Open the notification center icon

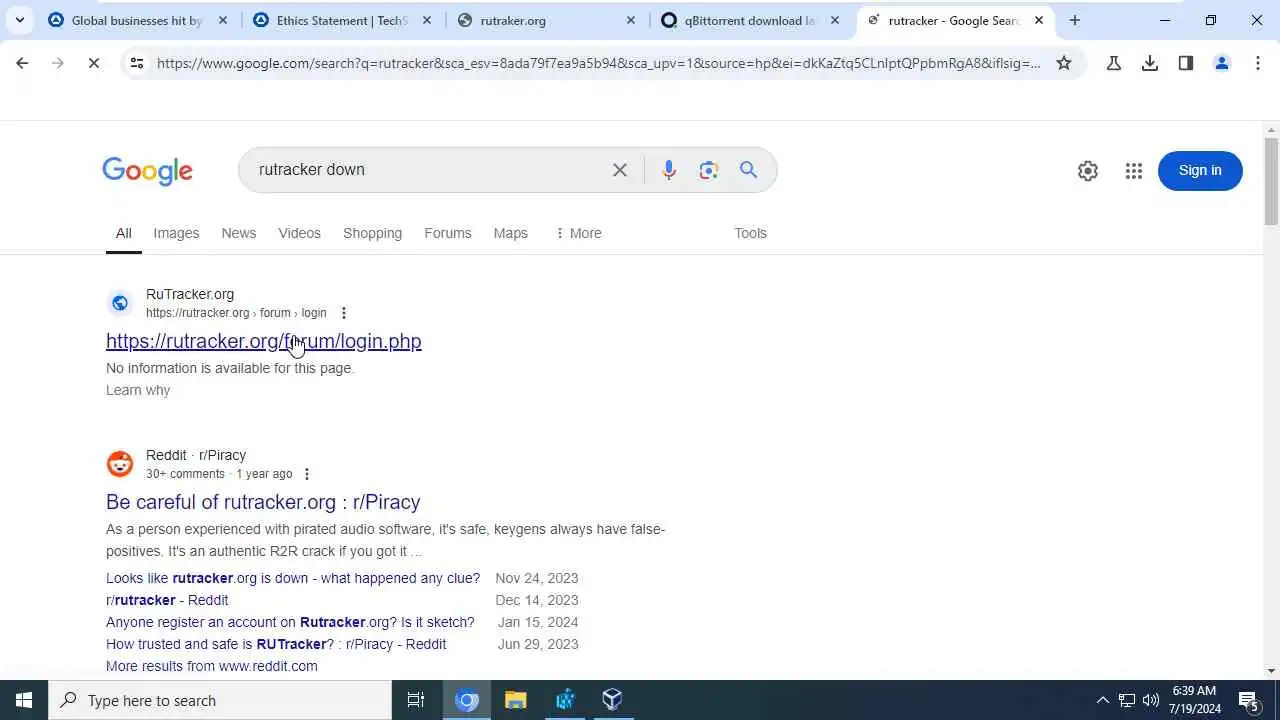(x=1249, y=700)
